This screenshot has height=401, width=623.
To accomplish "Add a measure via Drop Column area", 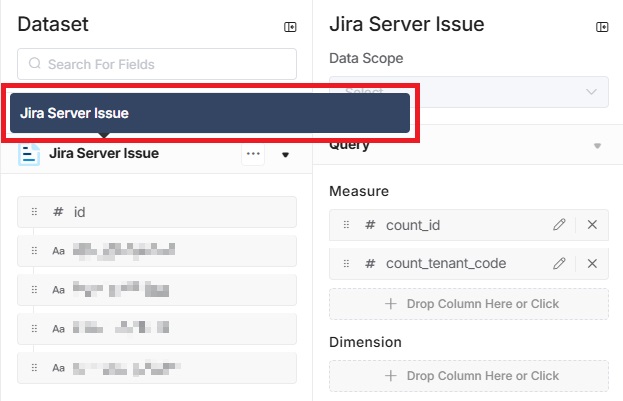I will 468,303.
